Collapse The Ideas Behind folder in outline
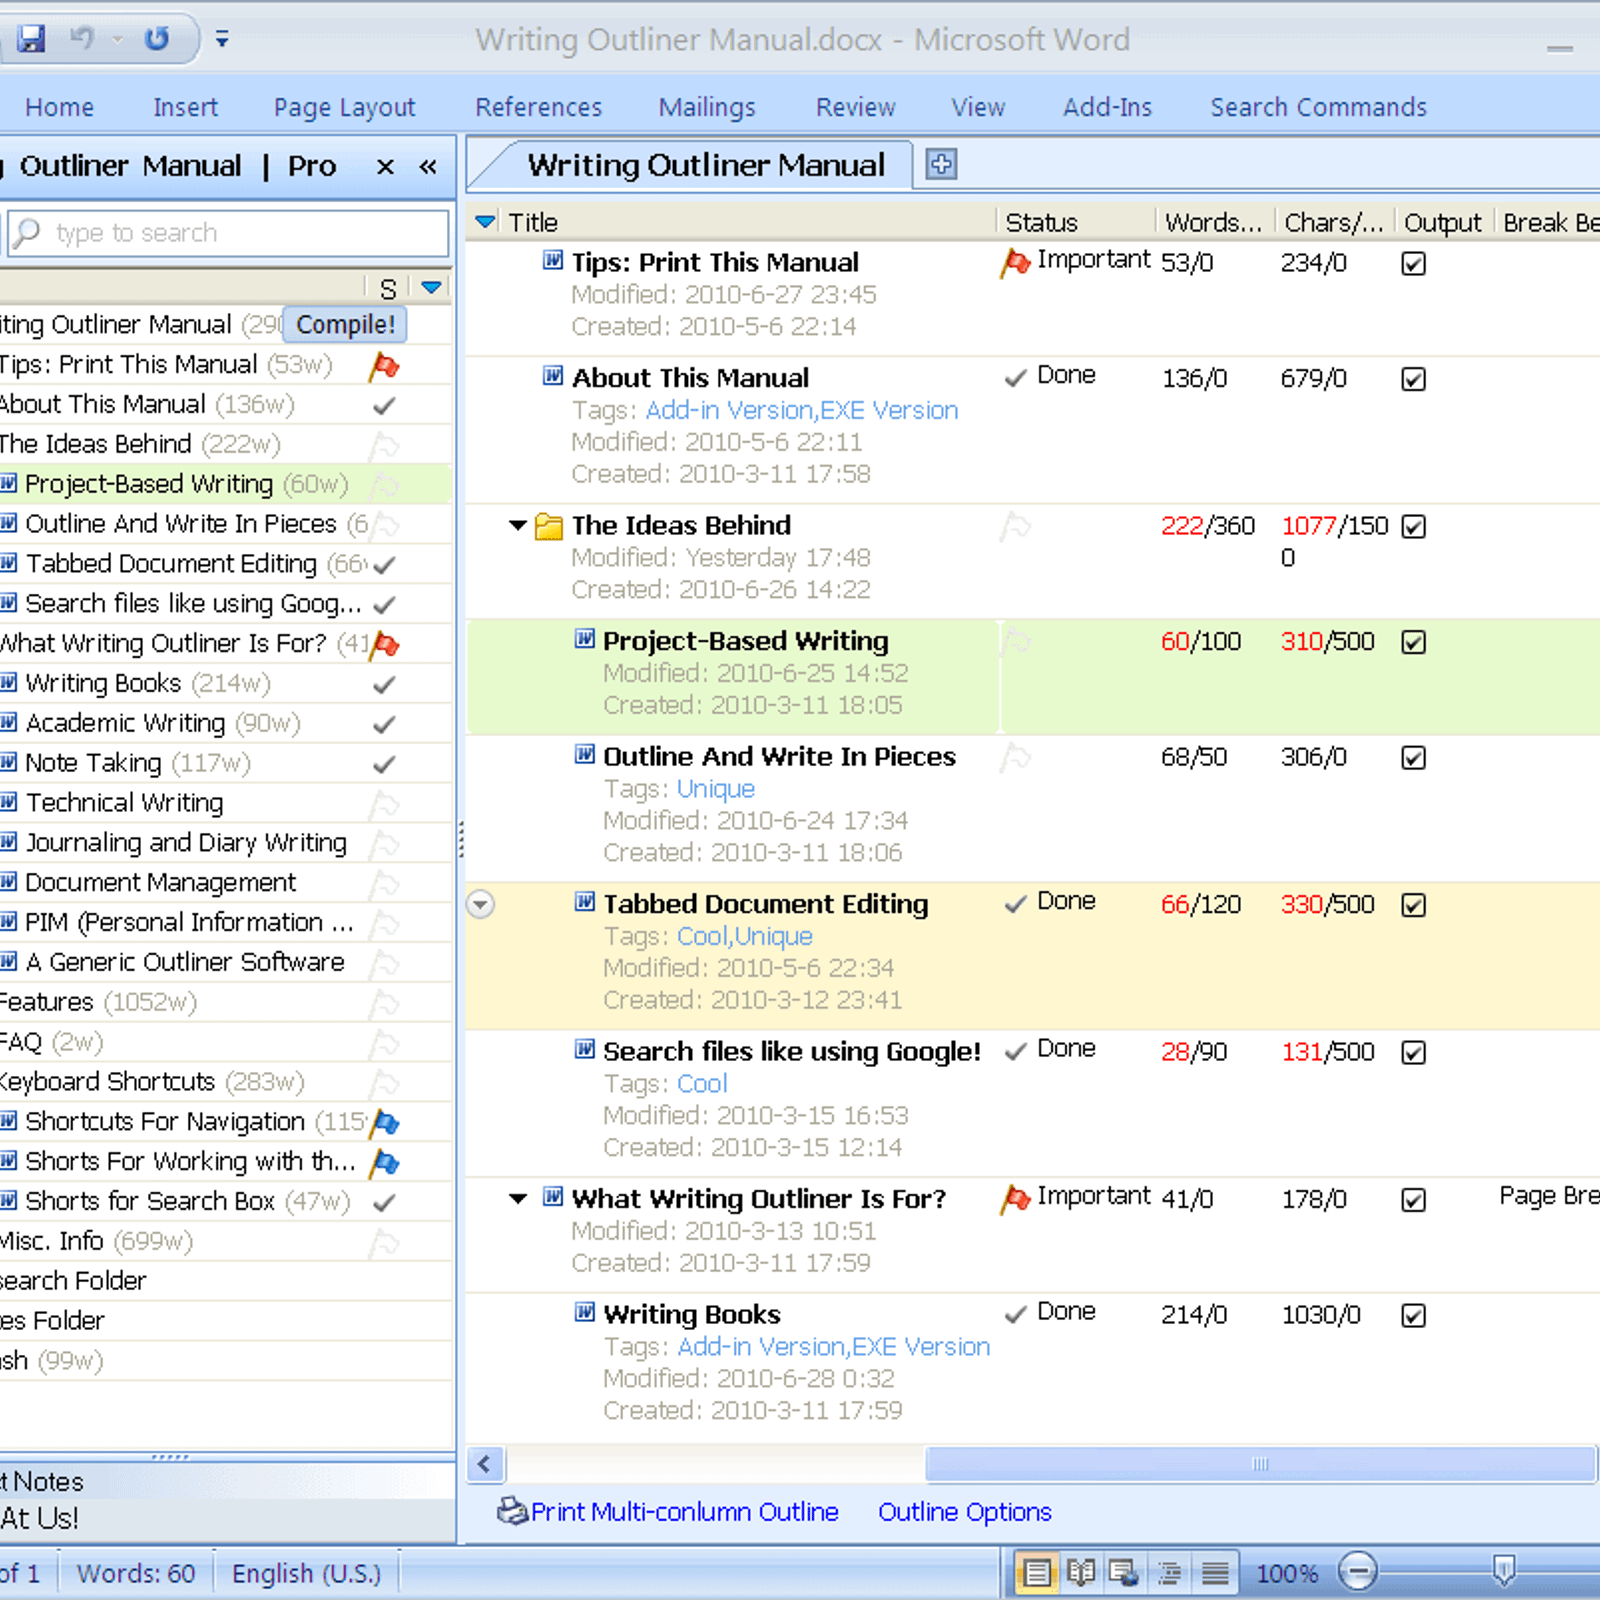1600x1600 pixels. pyautogui.click(x=518, y=525)
